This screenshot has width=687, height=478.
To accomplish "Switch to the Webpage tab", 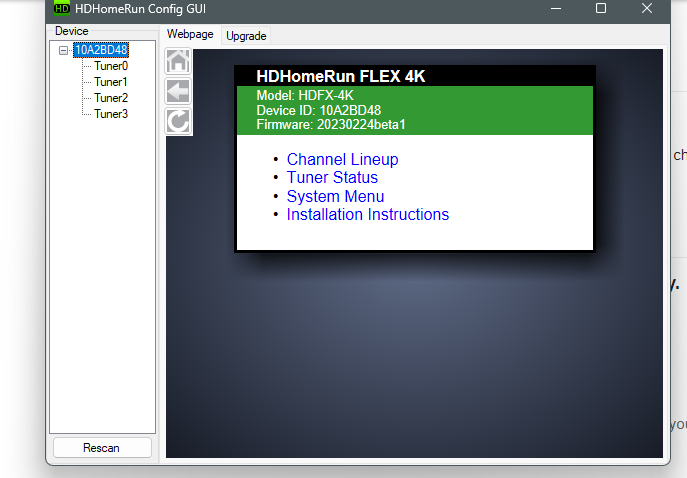I will [190, 34].
